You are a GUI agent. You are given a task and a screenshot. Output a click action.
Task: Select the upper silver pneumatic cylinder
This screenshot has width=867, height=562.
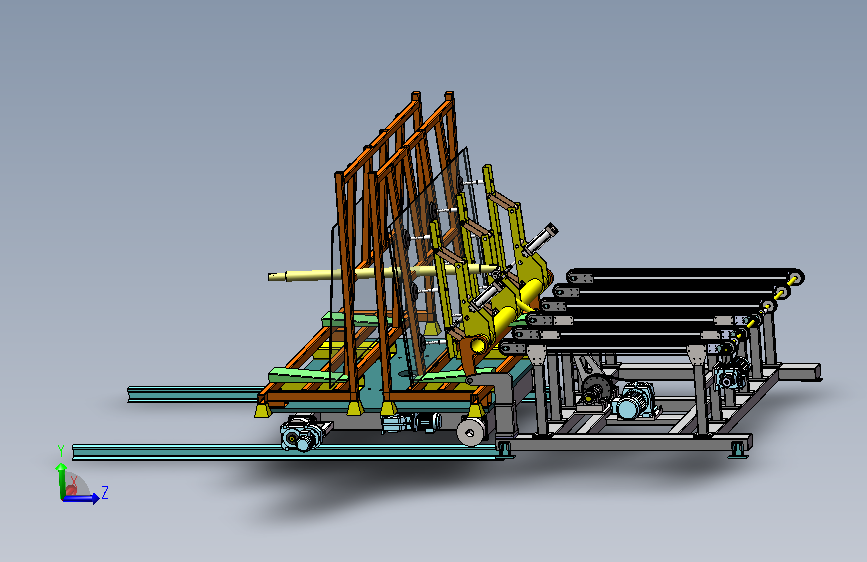[x=540, y=238]
